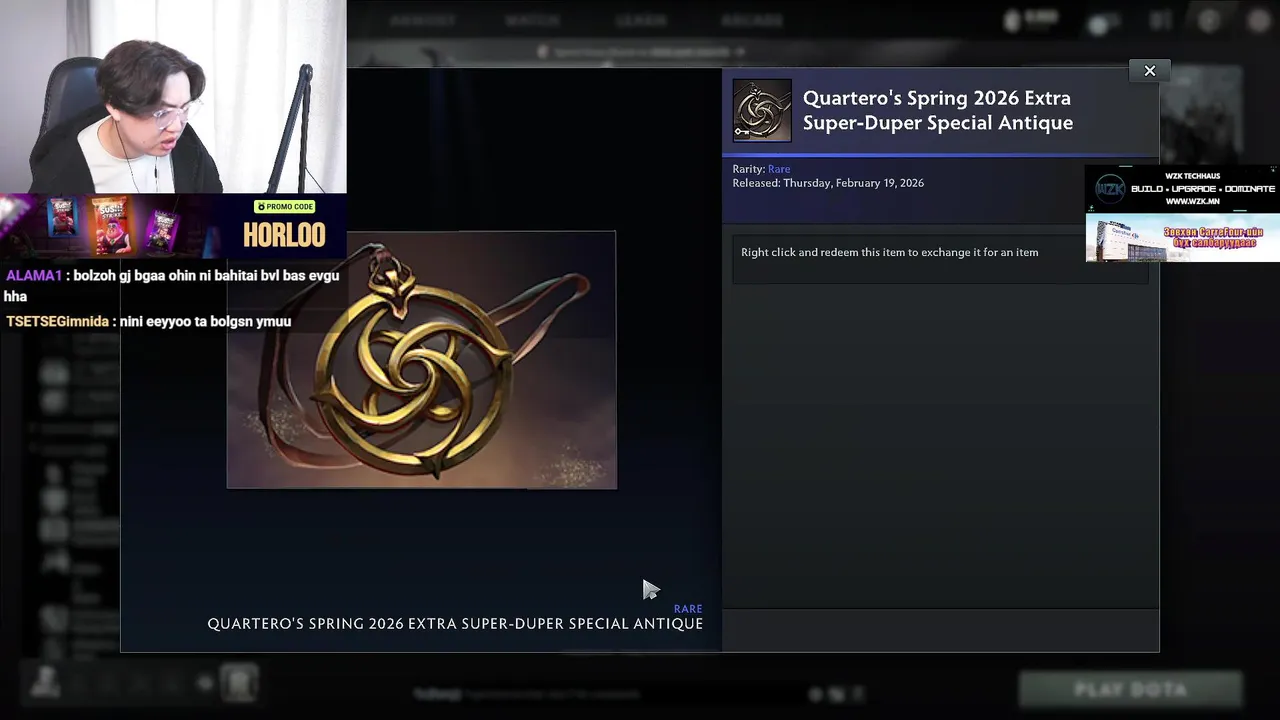Click the Carrefour store ad image
Screen dimensions: 1280x720
pyautogui.click(x=1182, y=238)
